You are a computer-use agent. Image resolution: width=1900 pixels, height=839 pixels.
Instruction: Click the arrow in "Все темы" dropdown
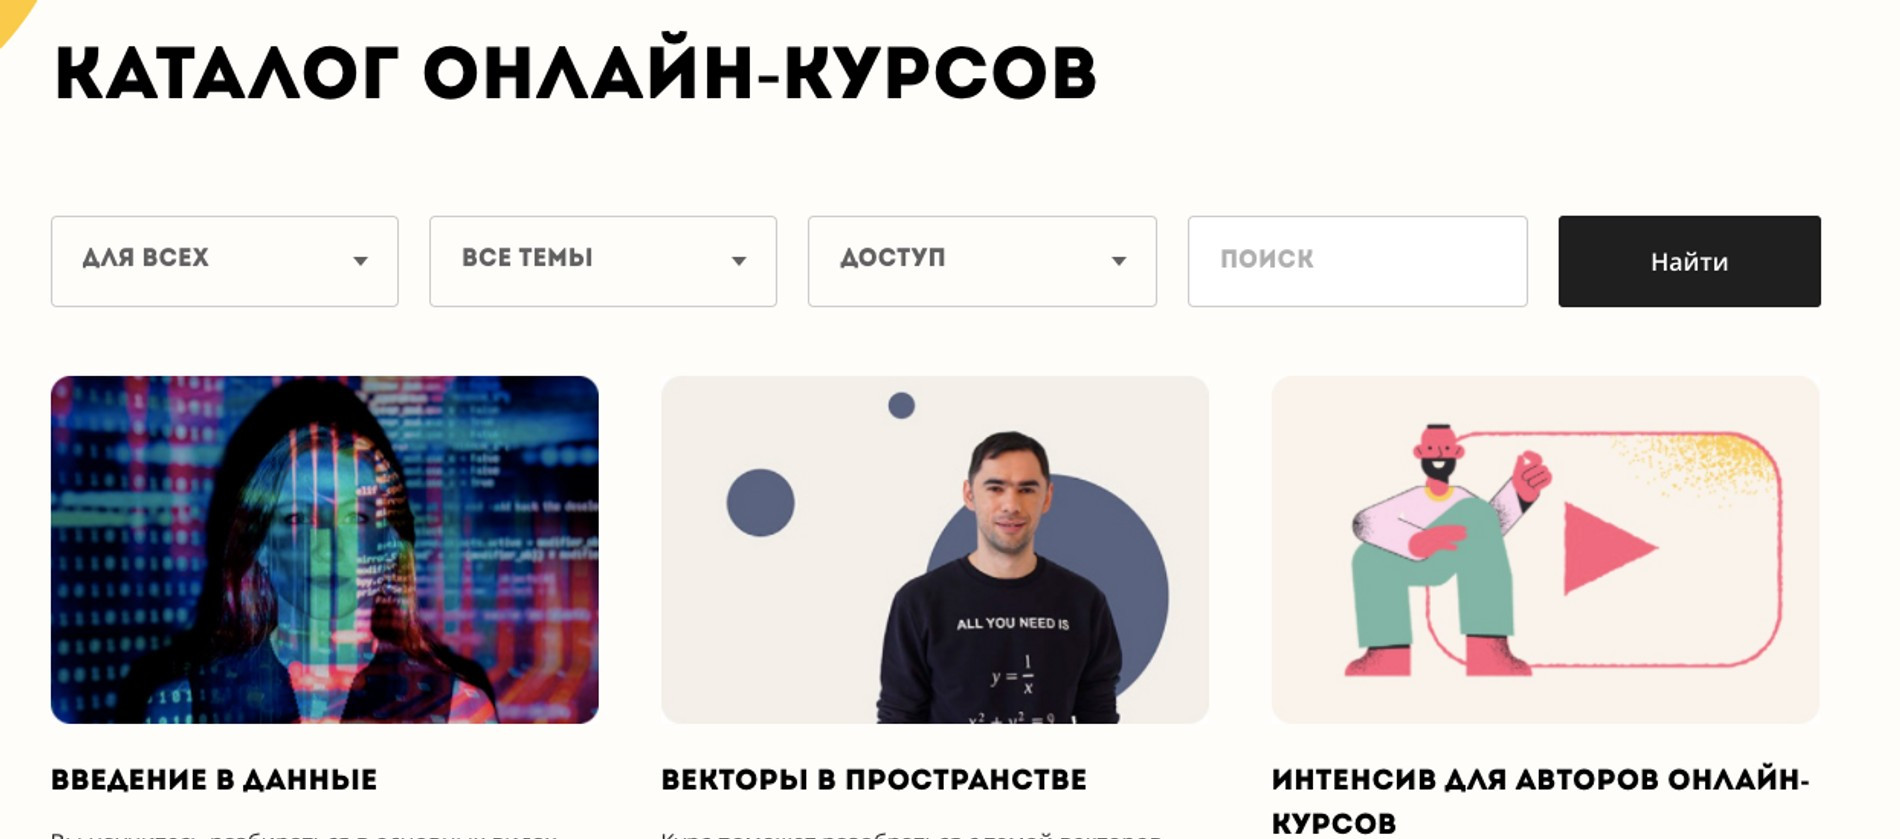coord(739,261)
